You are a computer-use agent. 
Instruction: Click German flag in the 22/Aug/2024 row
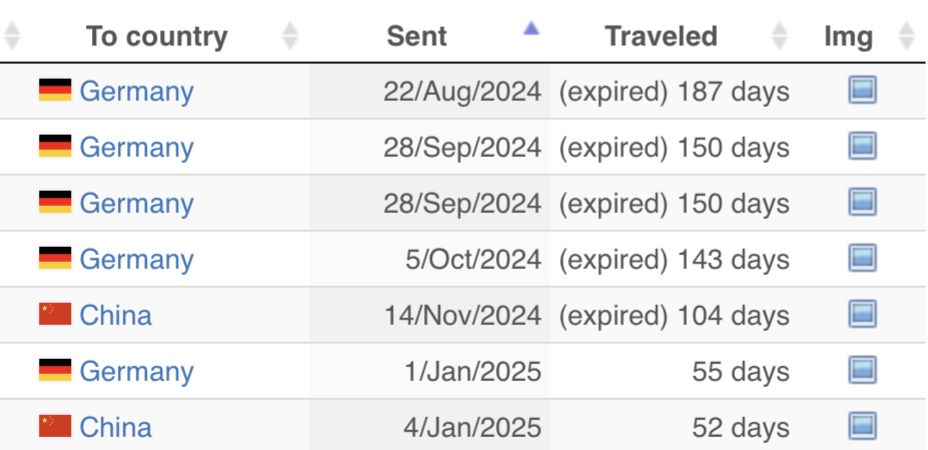point(55,90)
